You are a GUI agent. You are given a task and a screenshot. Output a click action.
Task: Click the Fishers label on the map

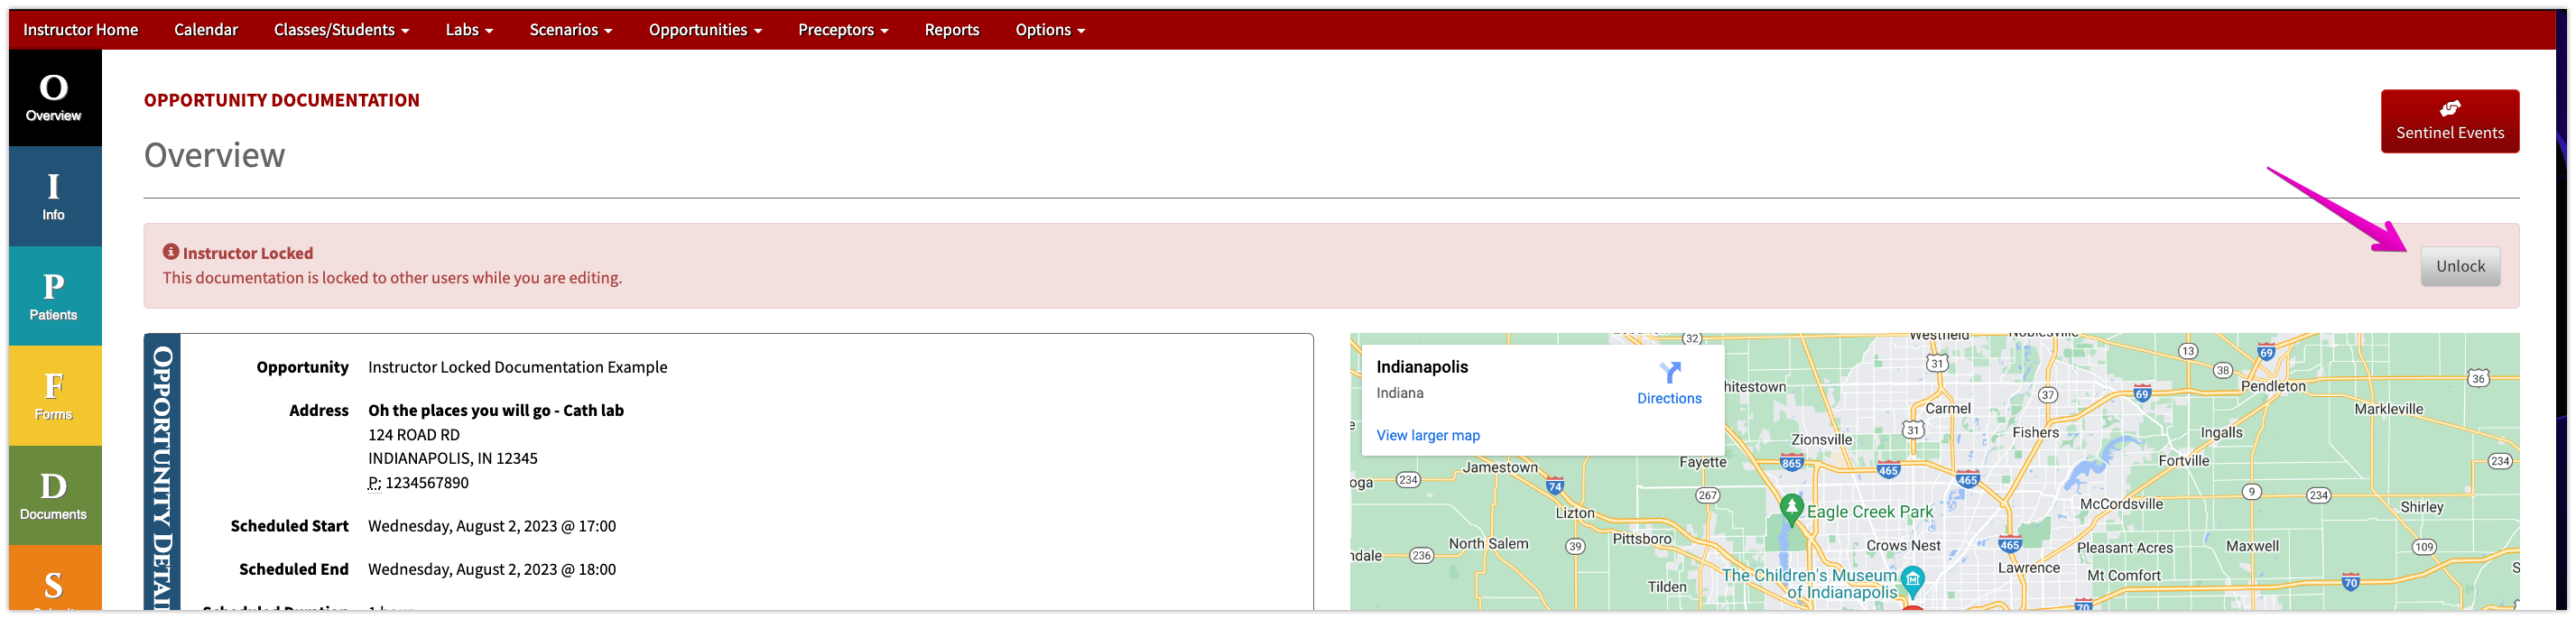point(2034,432)
